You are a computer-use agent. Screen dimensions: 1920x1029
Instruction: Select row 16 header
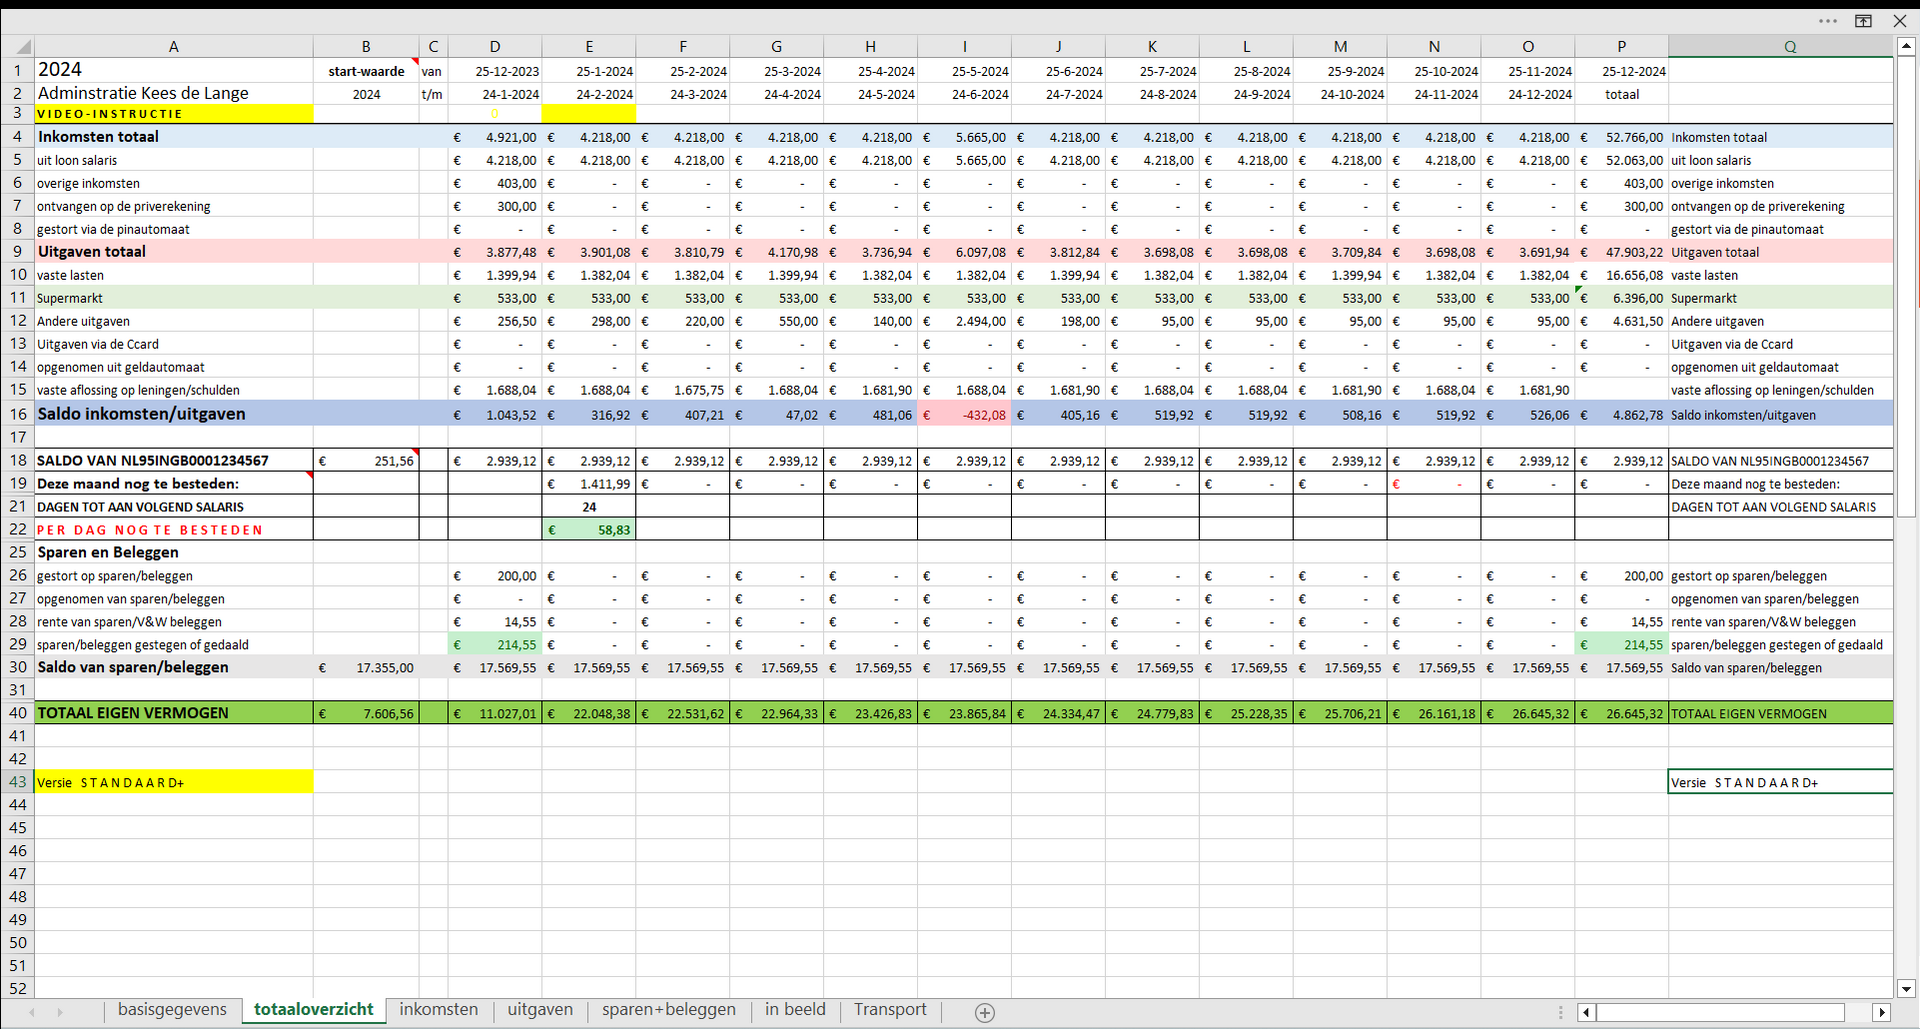18,414
